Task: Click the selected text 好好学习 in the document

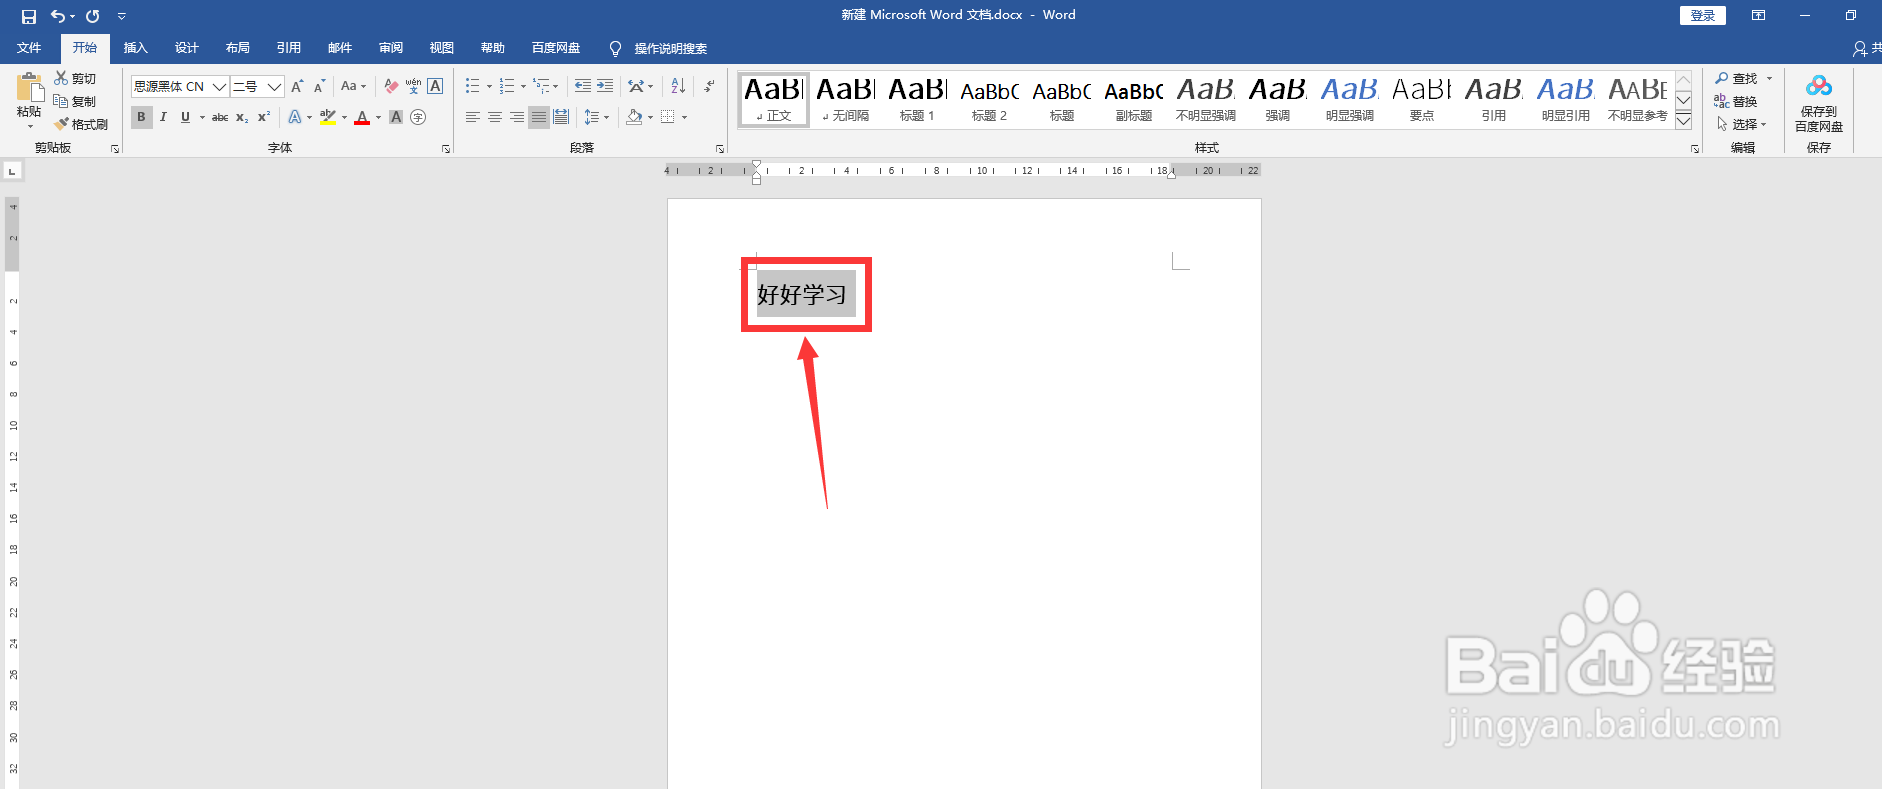Action: (x=802, y=295)
